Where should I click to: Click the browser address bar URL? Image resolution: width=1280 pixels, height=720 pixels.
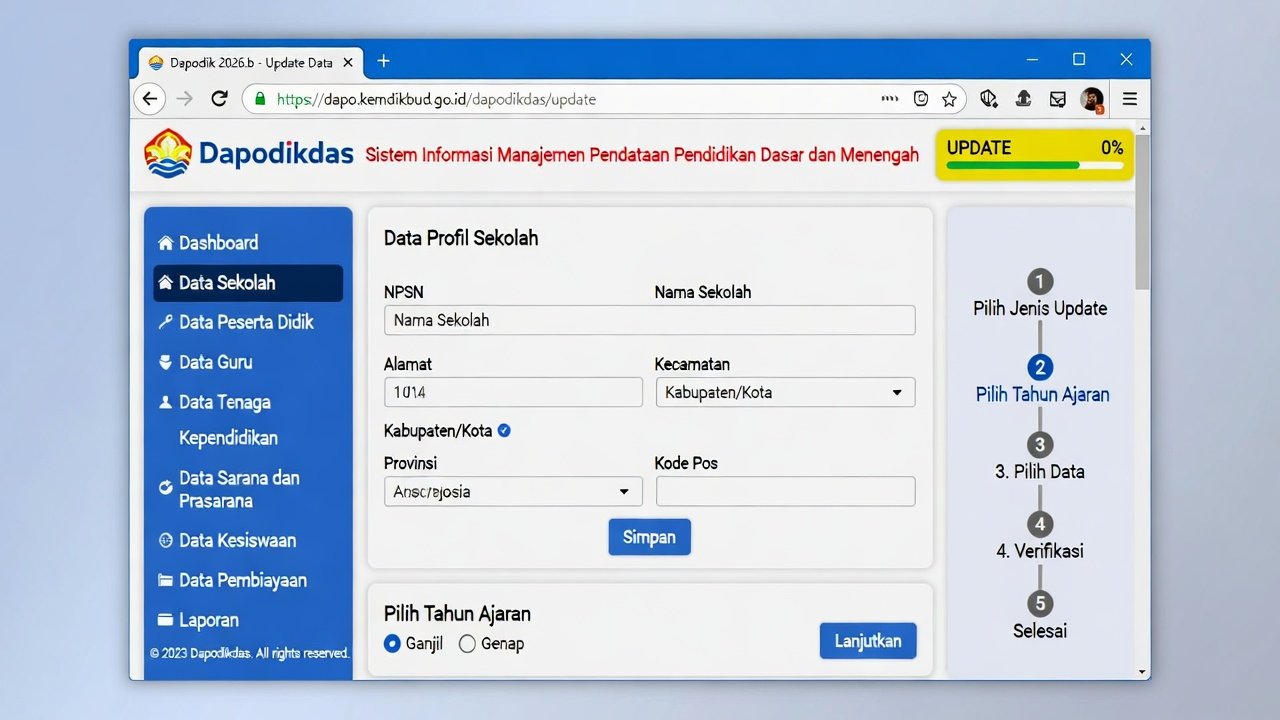(436, 99)
